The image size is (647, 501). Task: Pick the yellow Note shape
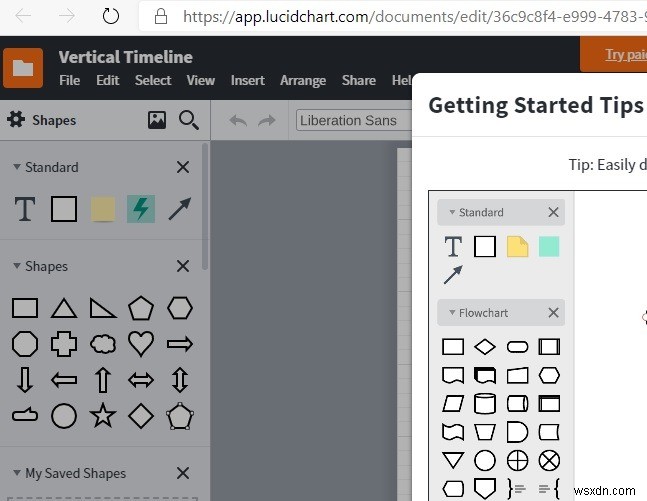tap(103, 209)
